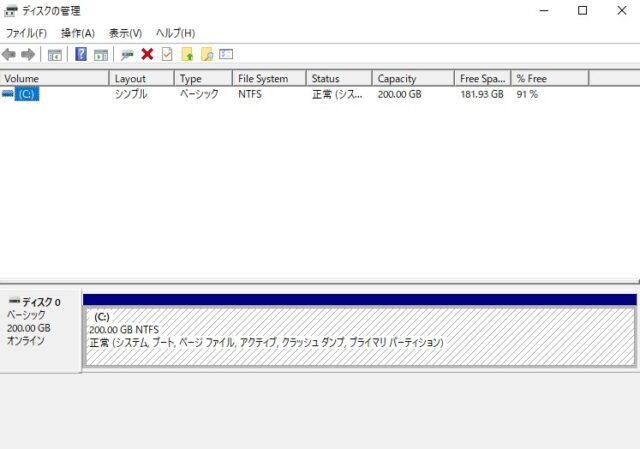Click the partition status text 正常 (システム, ブート...)
This screenshot has width=640, height=449.
(267, 342)
